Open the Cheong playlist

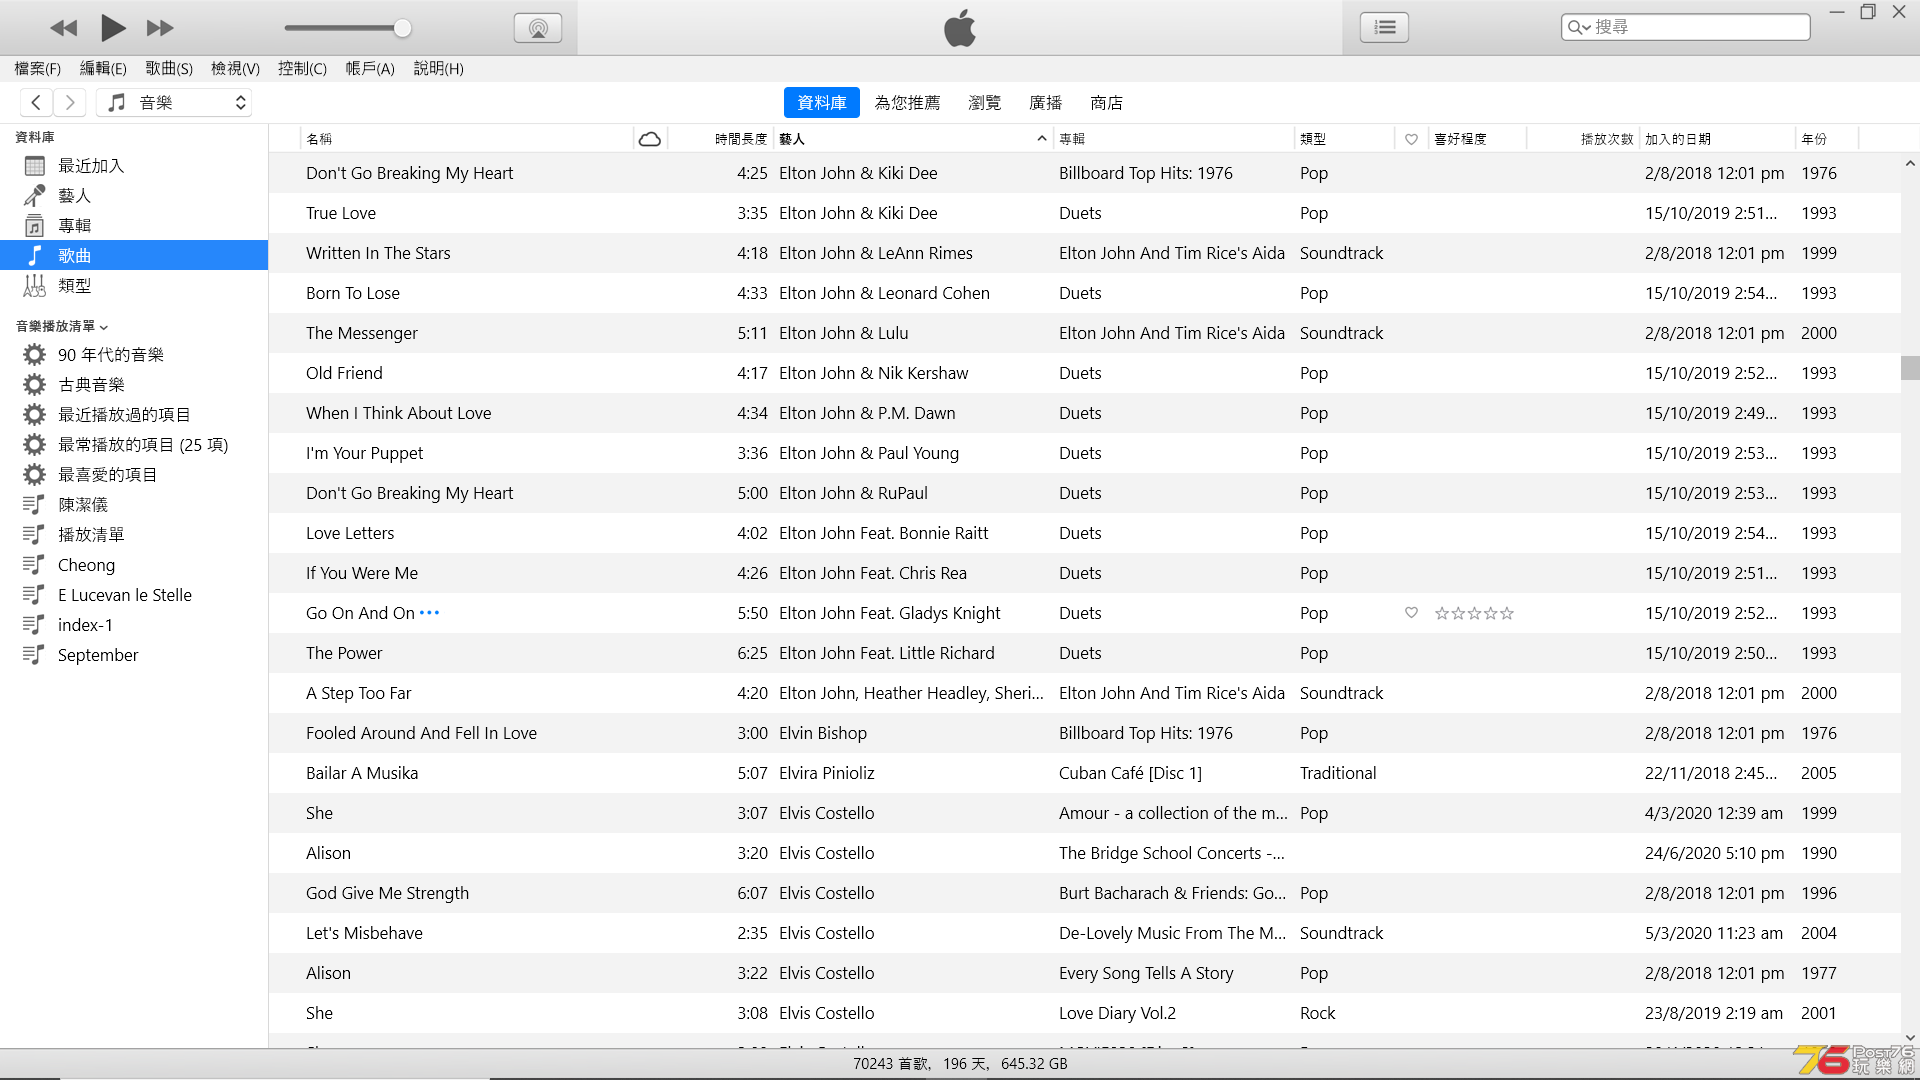134,565
